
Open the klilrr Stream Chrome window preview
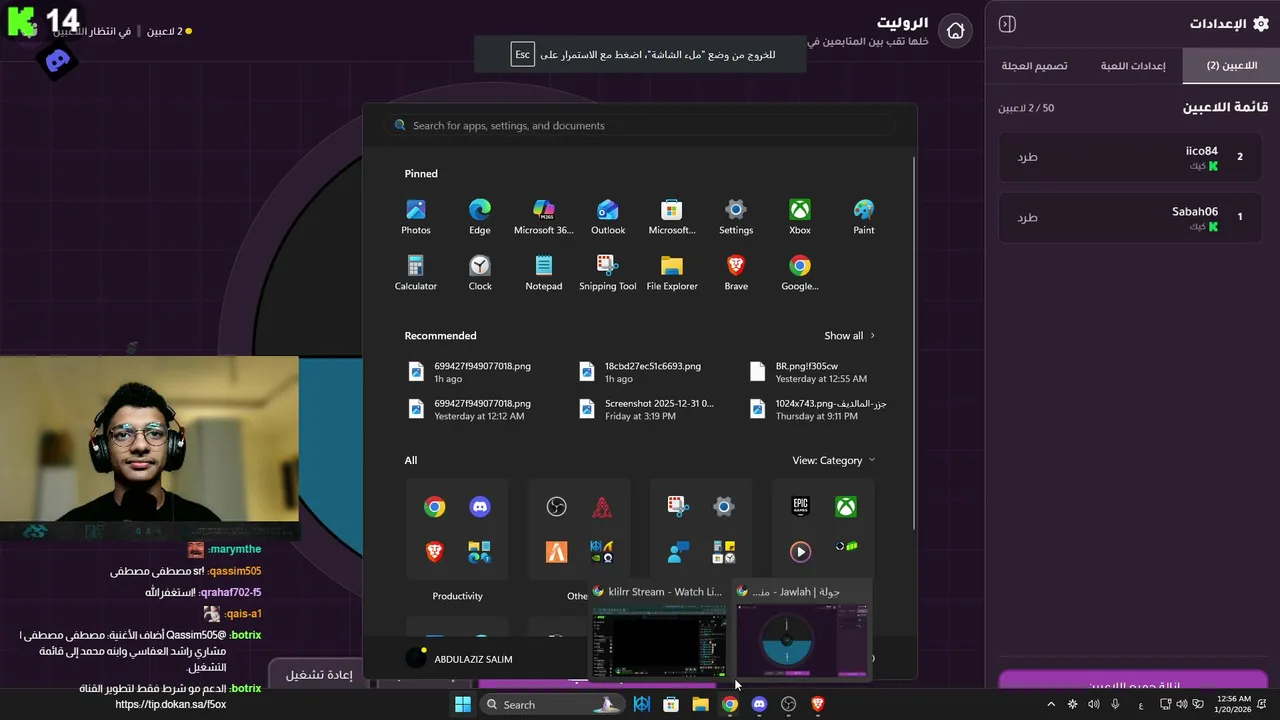tap(659, 630)
